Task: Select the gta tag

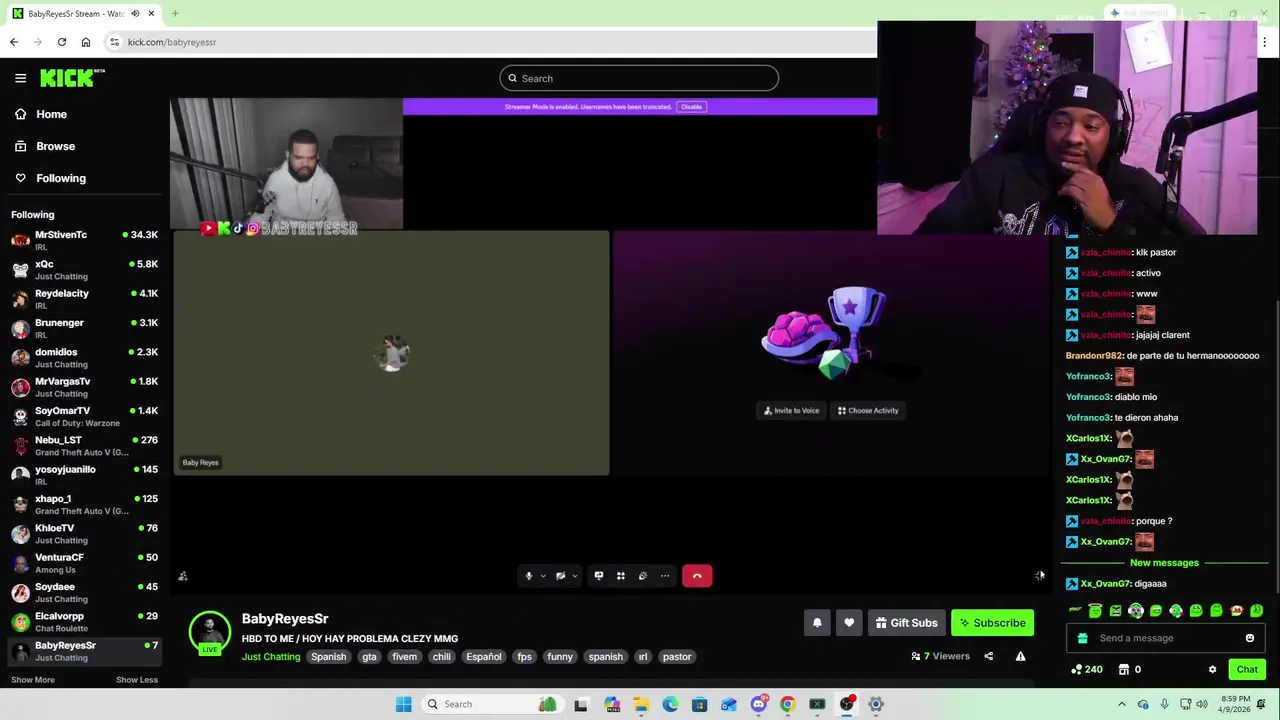Action: (369, 657)
